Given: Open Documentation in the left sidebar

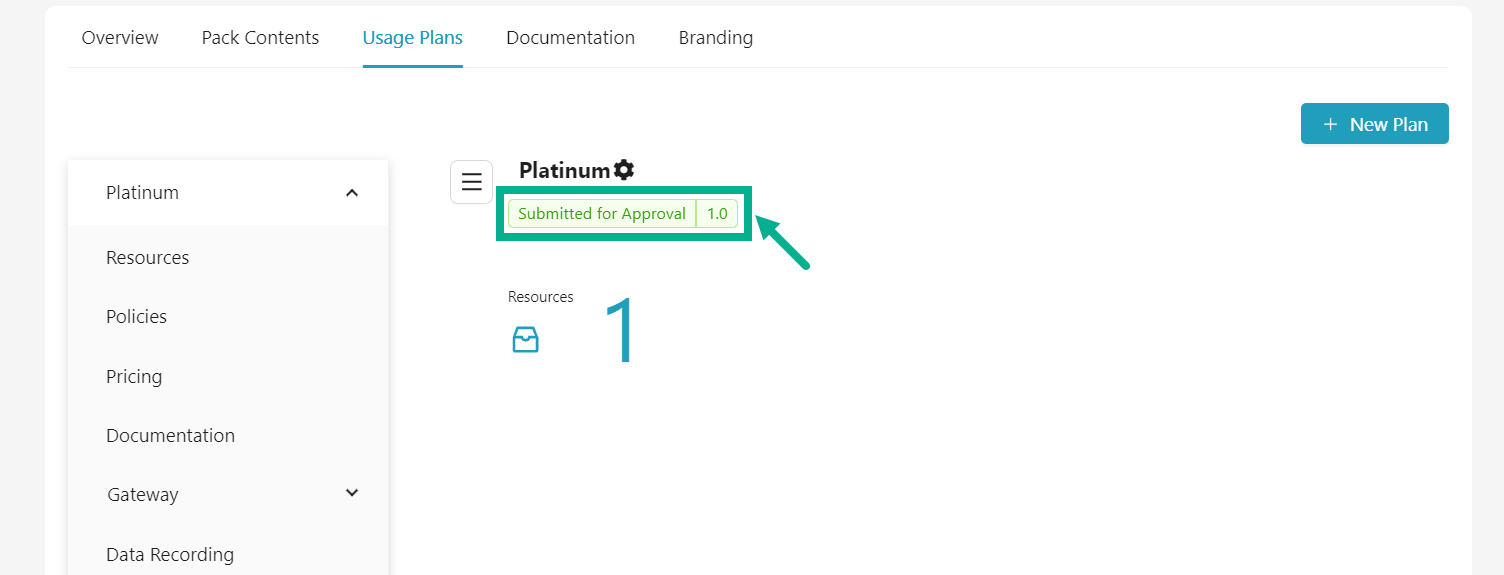Looking at the screenshot, I should (x=171, y=436).
